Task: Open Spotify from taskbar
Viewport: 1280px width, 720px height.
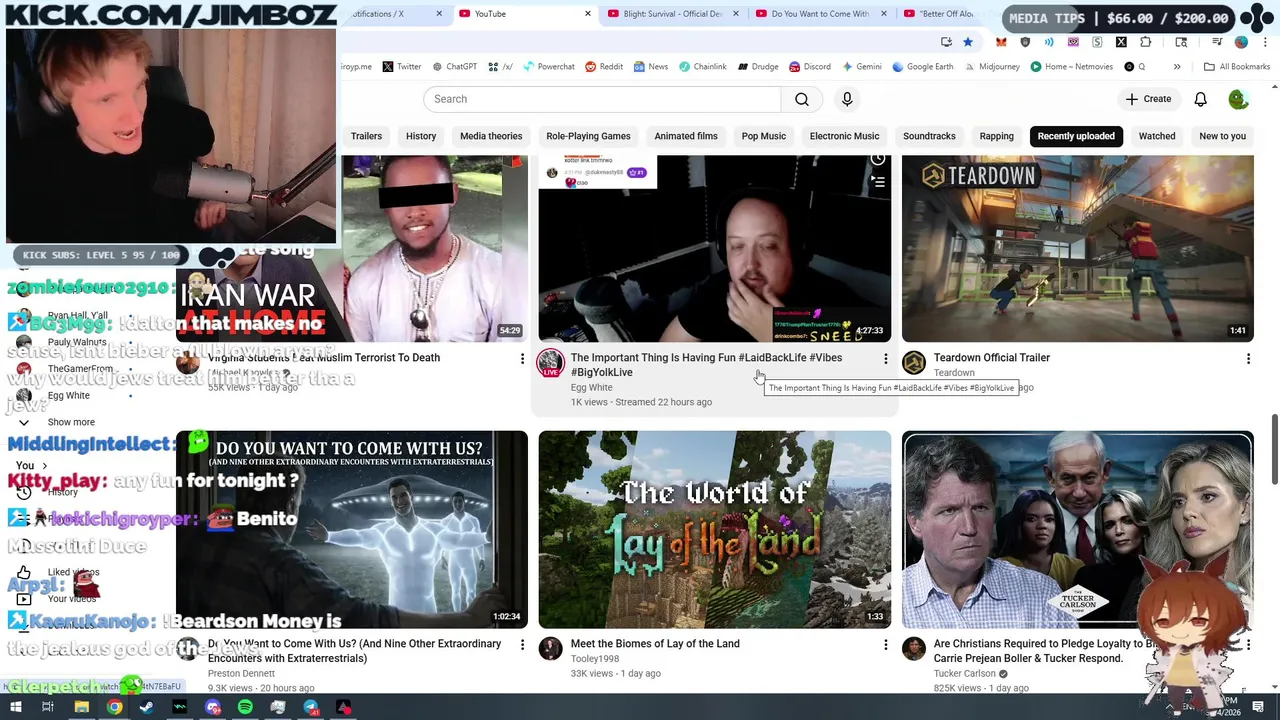Action: tap(245, 708)
